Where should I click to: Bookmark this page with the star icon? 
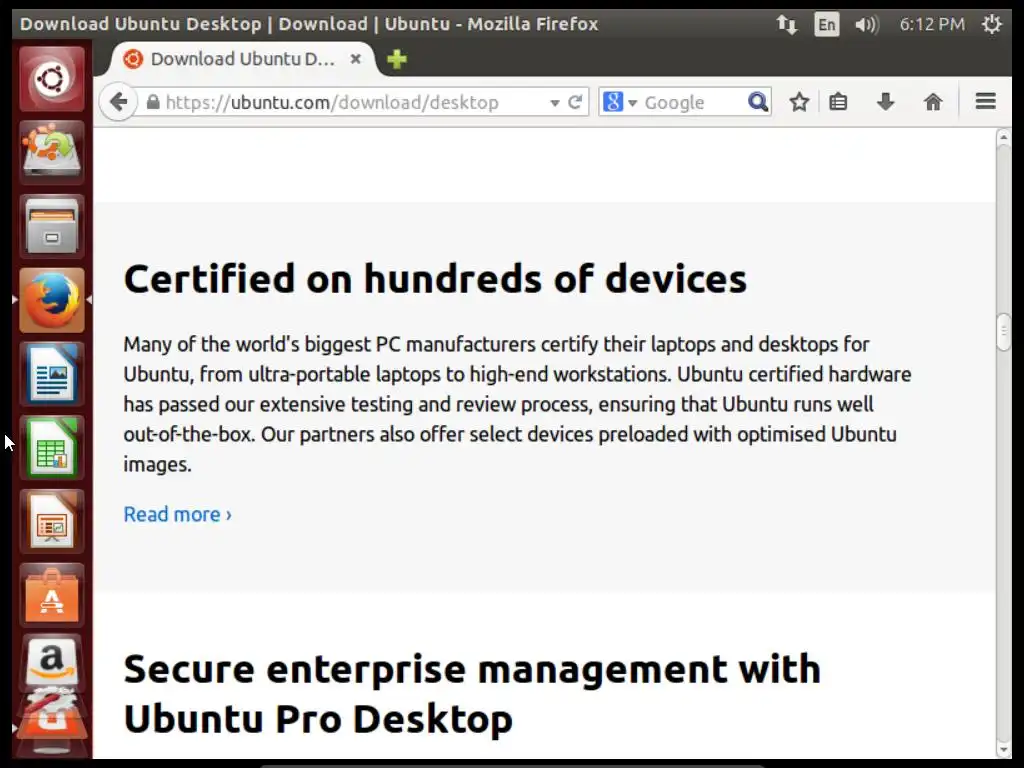(x=799, y=102)
